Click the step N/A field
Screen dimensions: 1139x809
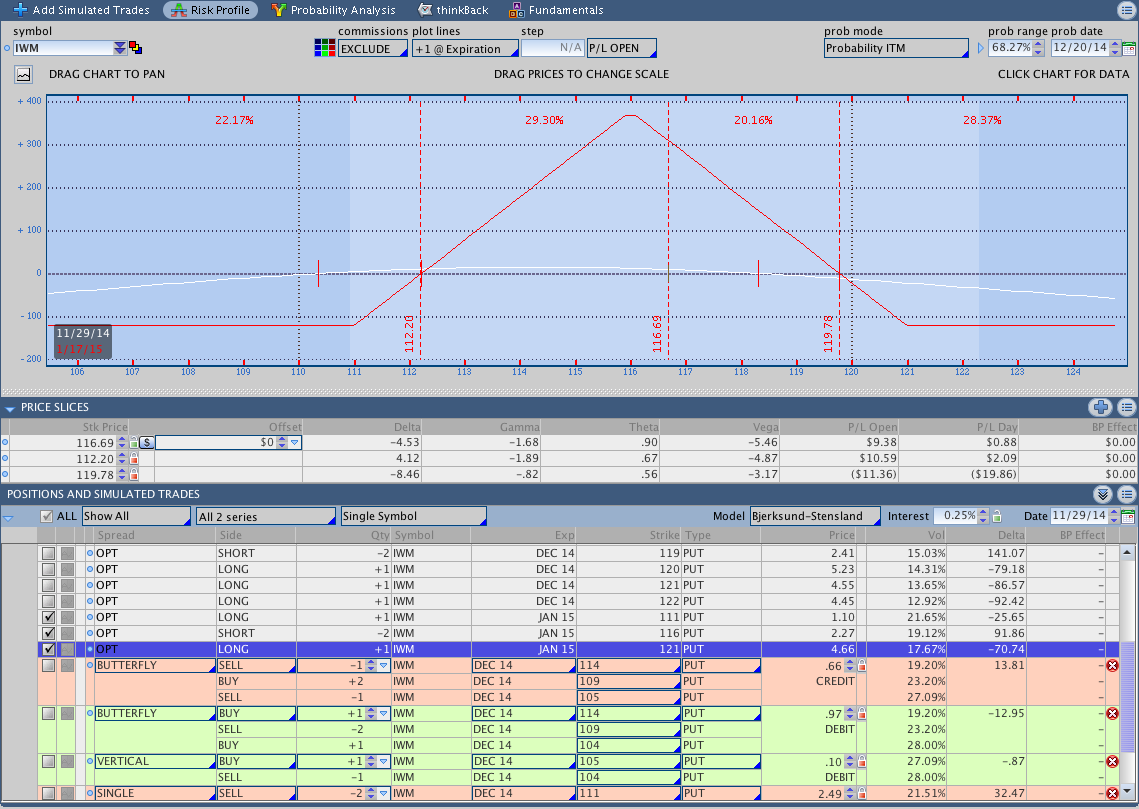(553, 48)
